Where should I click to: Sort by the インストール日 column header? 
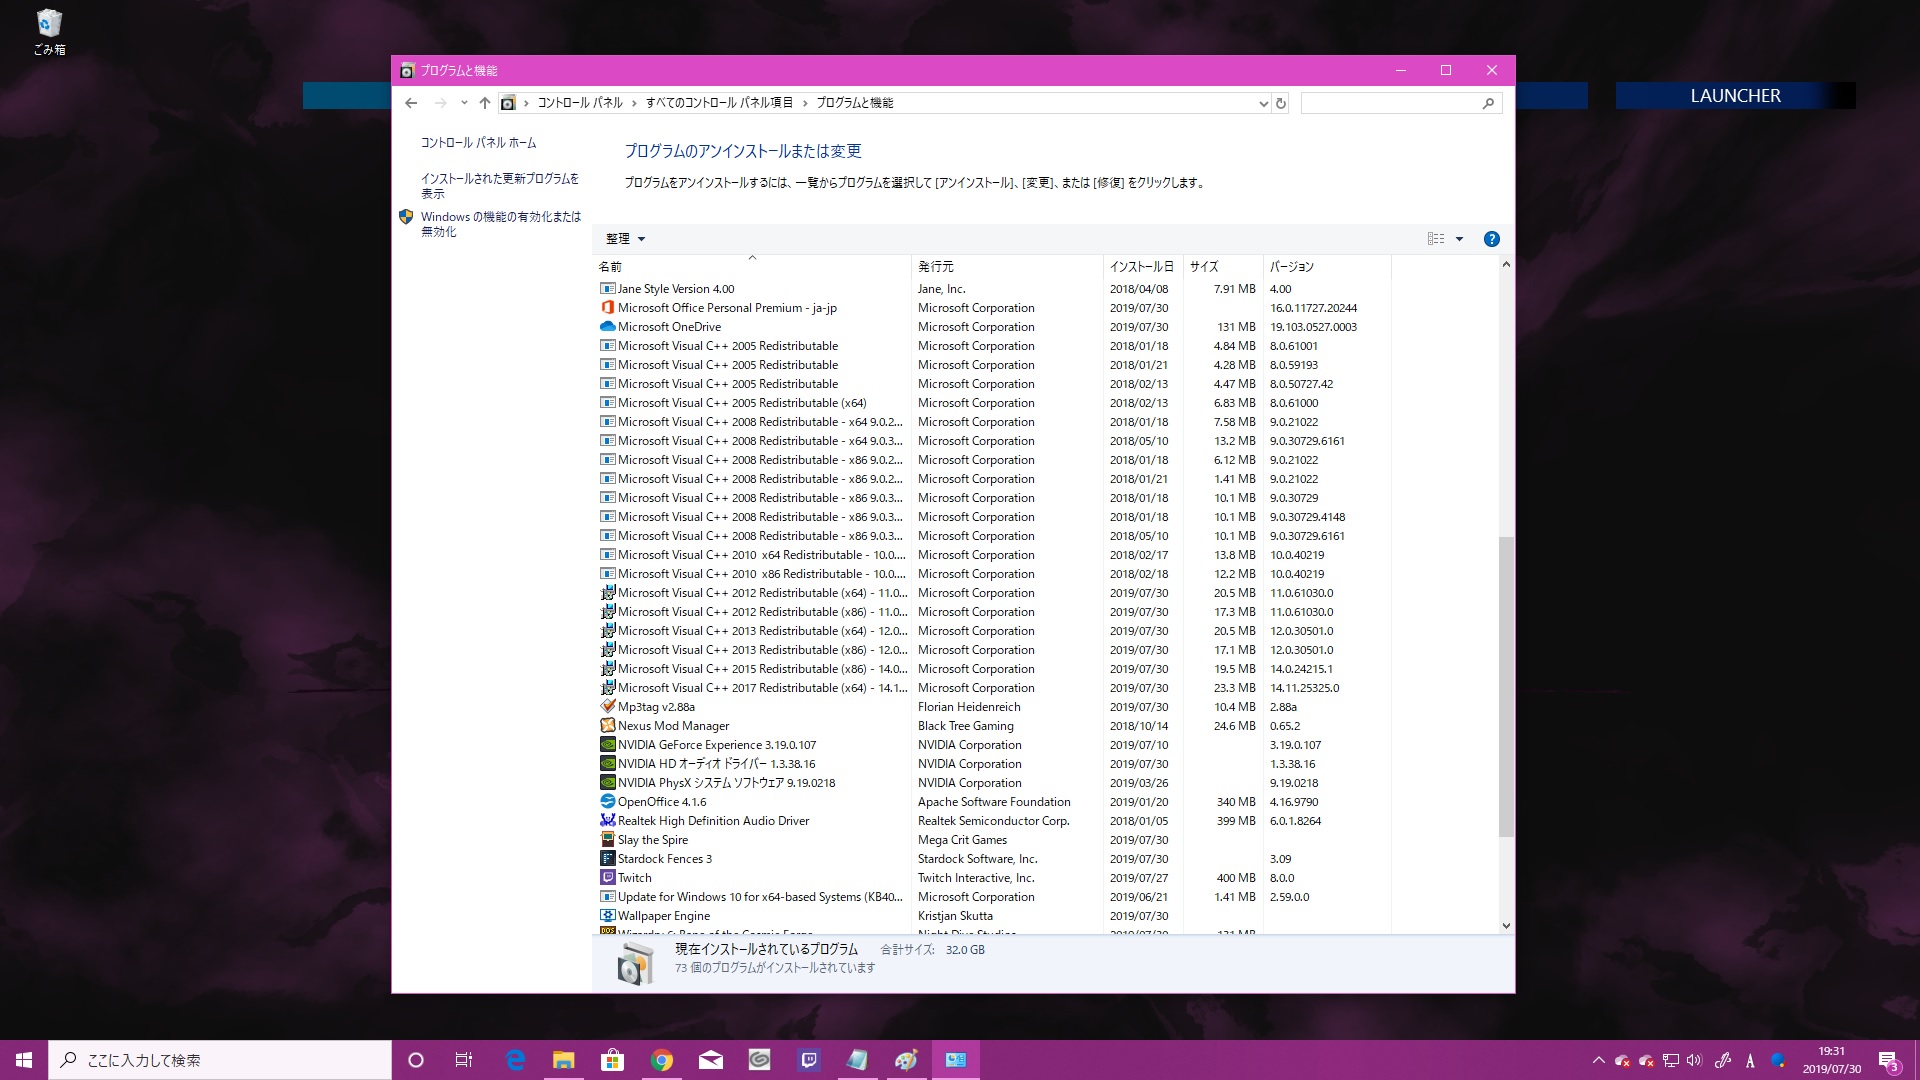pos(1141,267)
